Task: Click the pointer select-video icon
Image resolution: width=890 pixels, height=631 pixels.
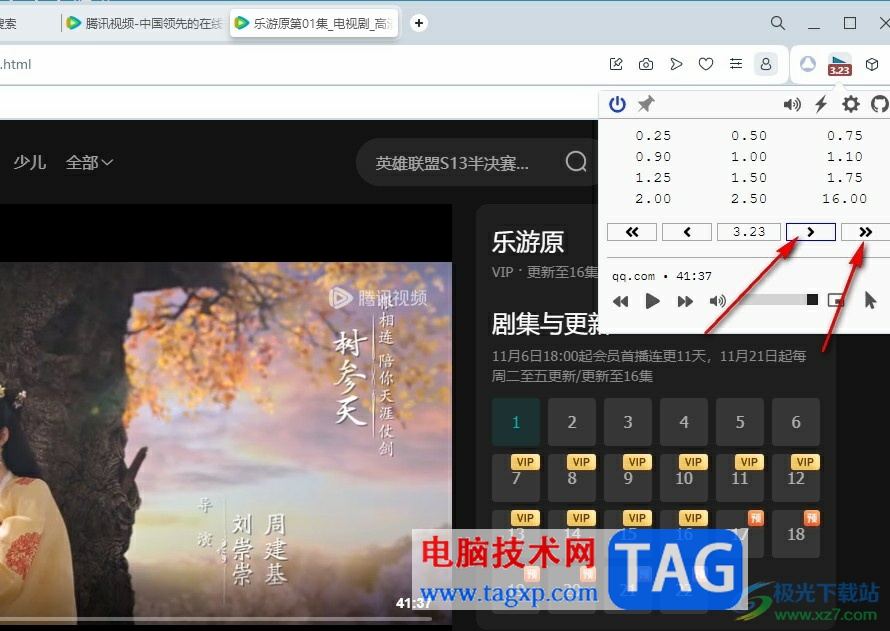Action: pos(870,300)
